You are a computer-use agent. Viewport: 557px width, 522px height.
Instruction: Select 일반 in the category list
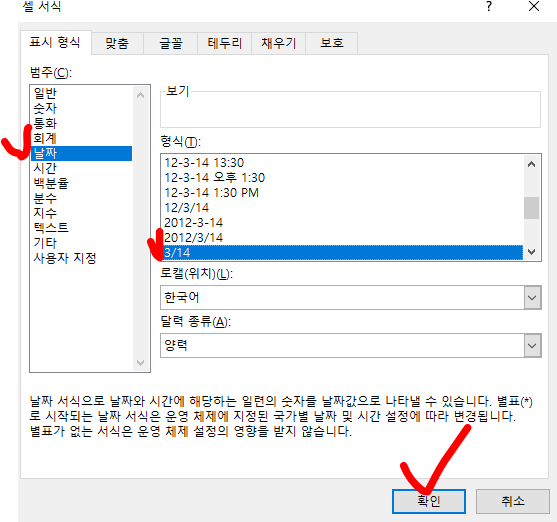click(81, 93)
